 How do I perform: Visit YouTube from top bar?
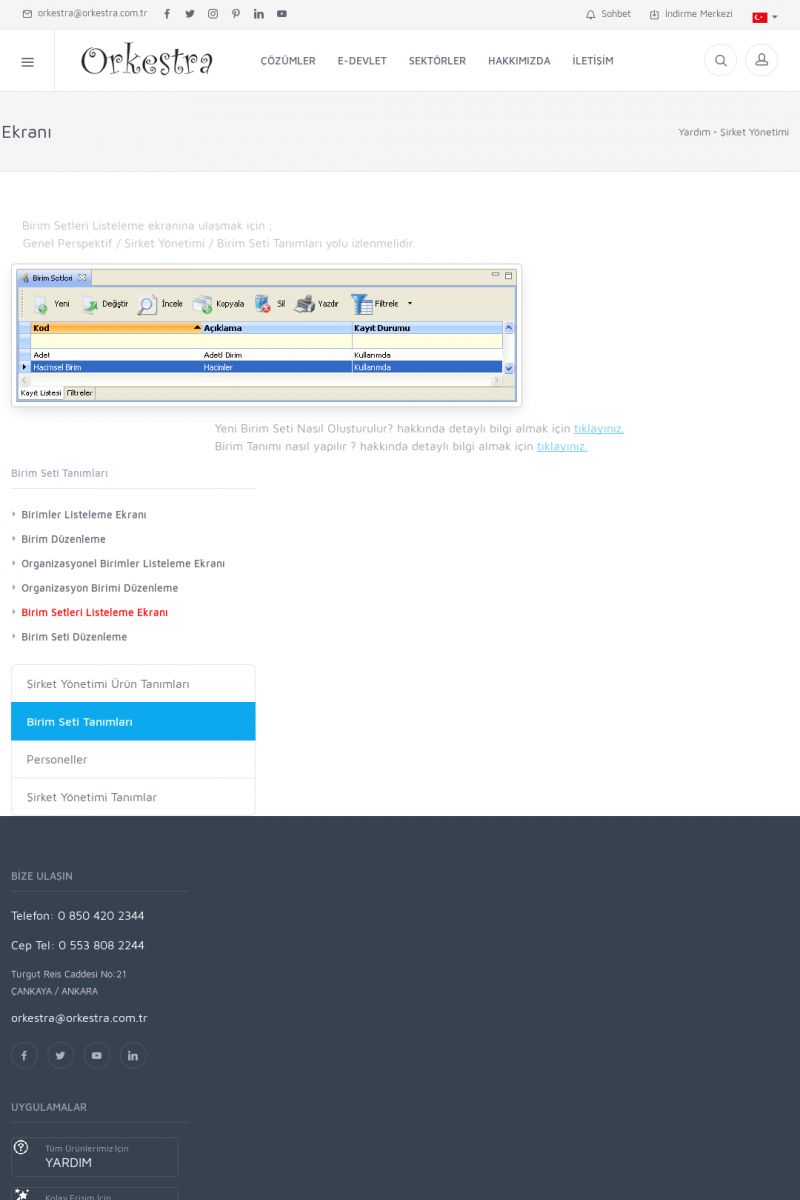[282, 14]
